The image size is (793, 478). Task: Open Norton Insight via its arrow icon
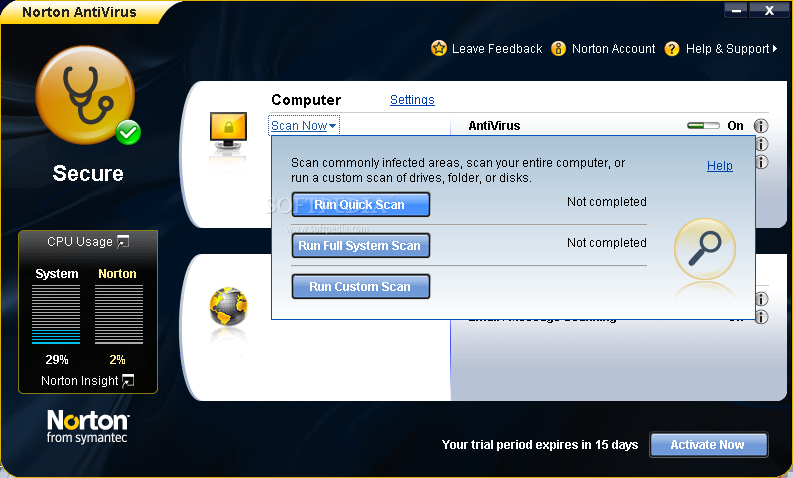click(128, 381)
